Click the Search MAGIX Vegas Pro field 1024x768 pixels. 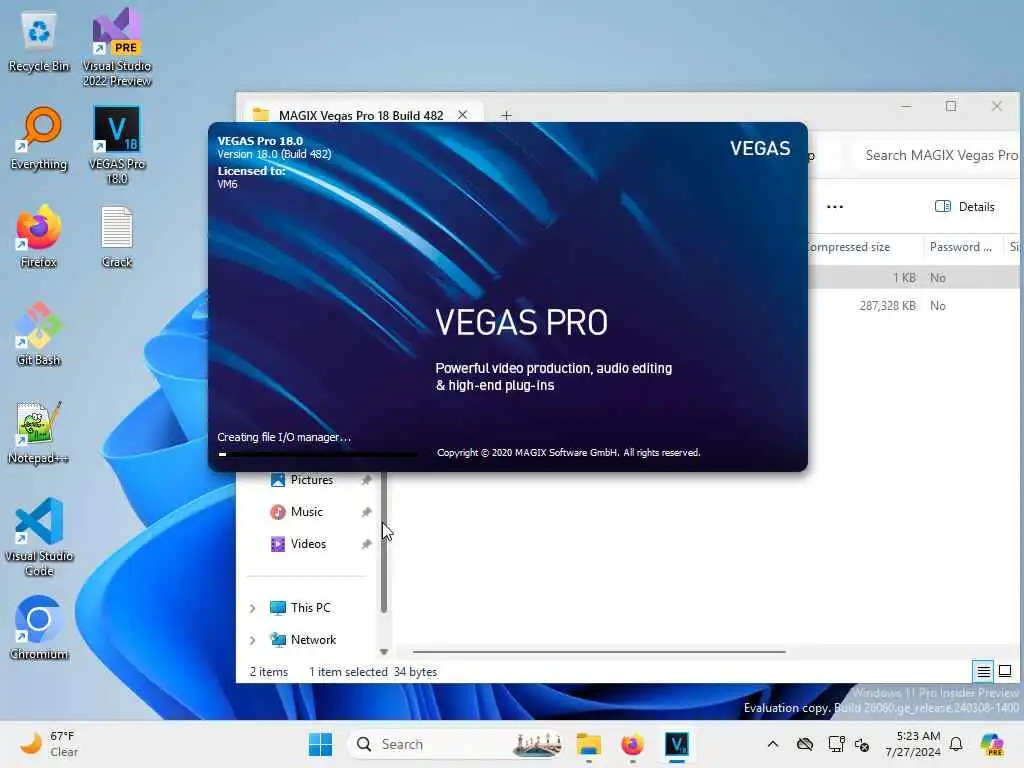point(938,155)
